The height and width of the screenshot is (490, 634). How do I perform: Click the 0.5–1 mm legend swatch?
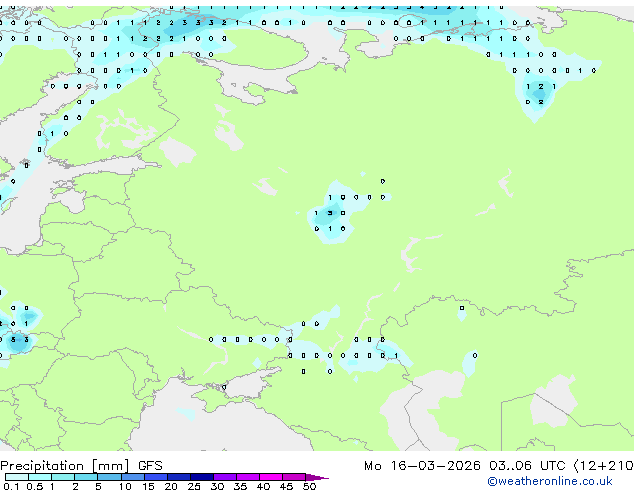pyautogui.click(x=40, y=477)
